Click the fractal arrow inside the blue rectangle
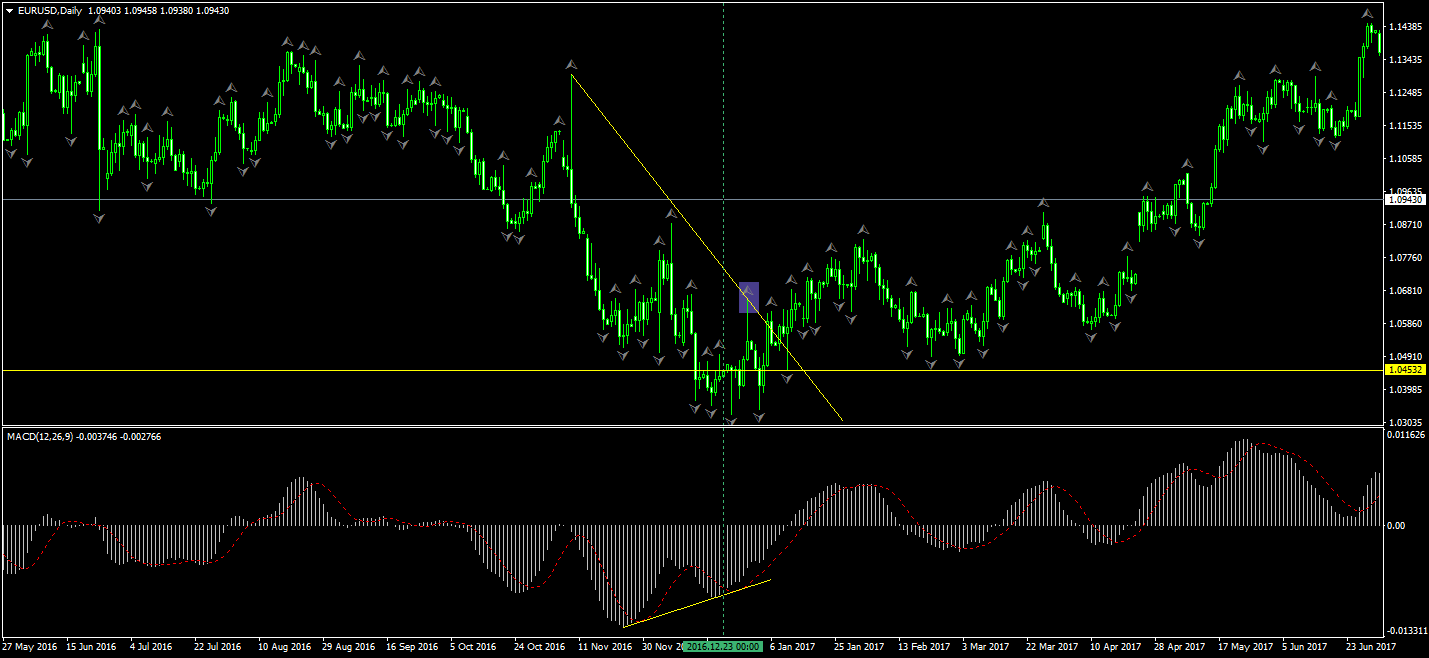This screenshot has height=658, width=1429. pyautogui.click(x=746, y=290)
